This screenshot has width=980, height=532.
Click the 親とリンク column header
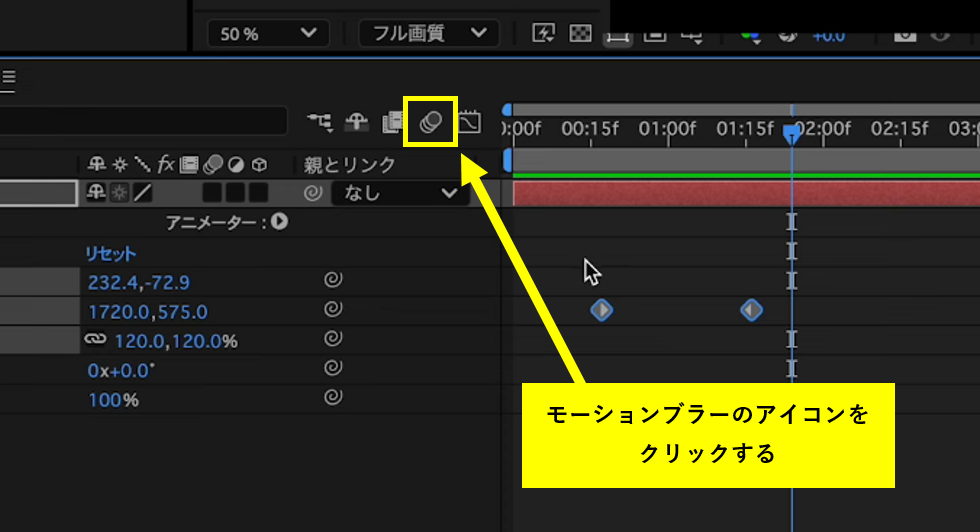[x=349, y=165]
